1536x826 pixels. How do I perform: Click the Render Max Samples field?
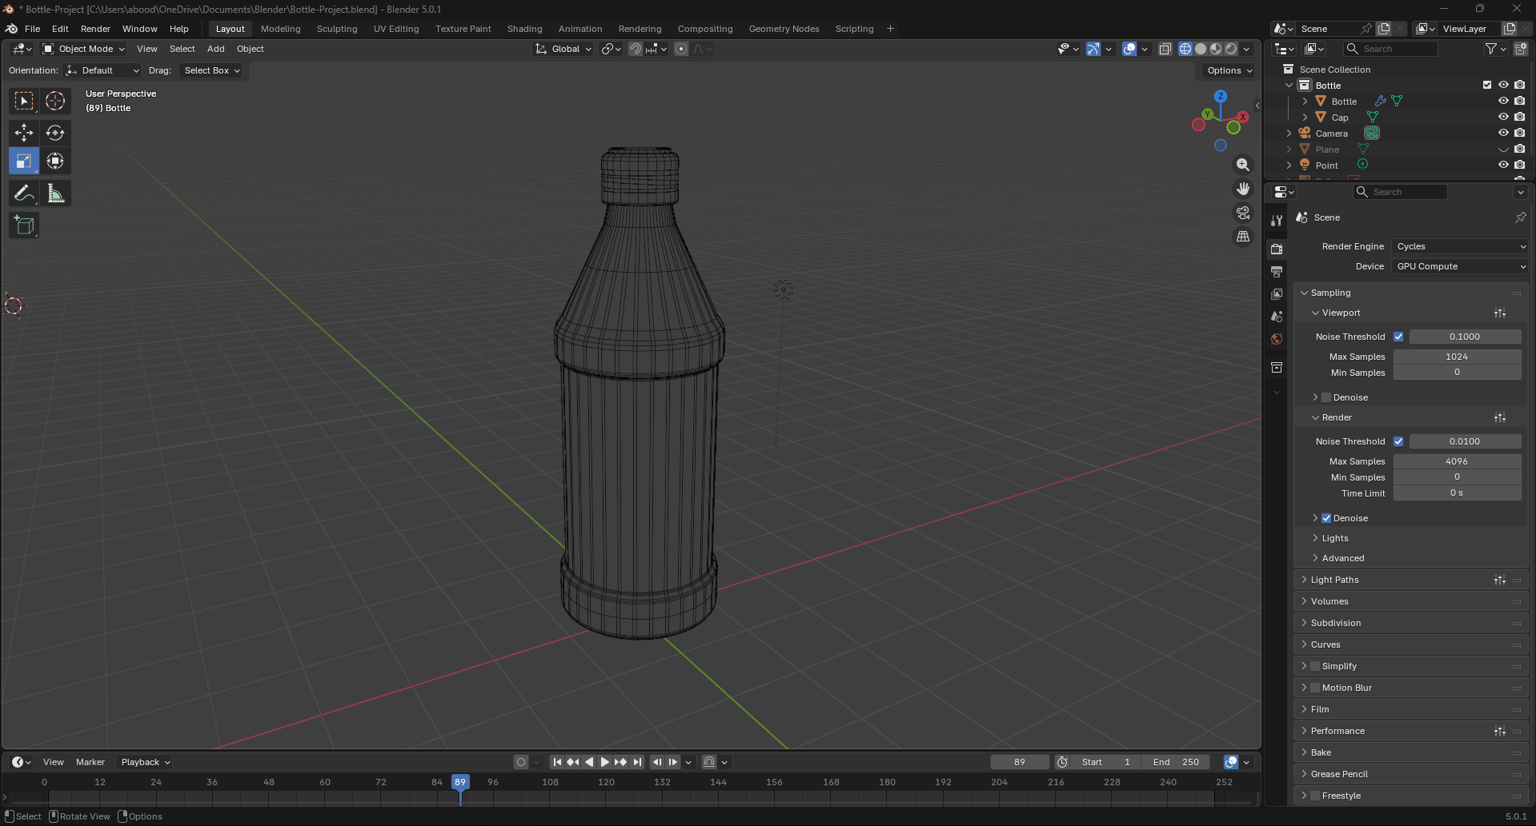coord(1457,462)
